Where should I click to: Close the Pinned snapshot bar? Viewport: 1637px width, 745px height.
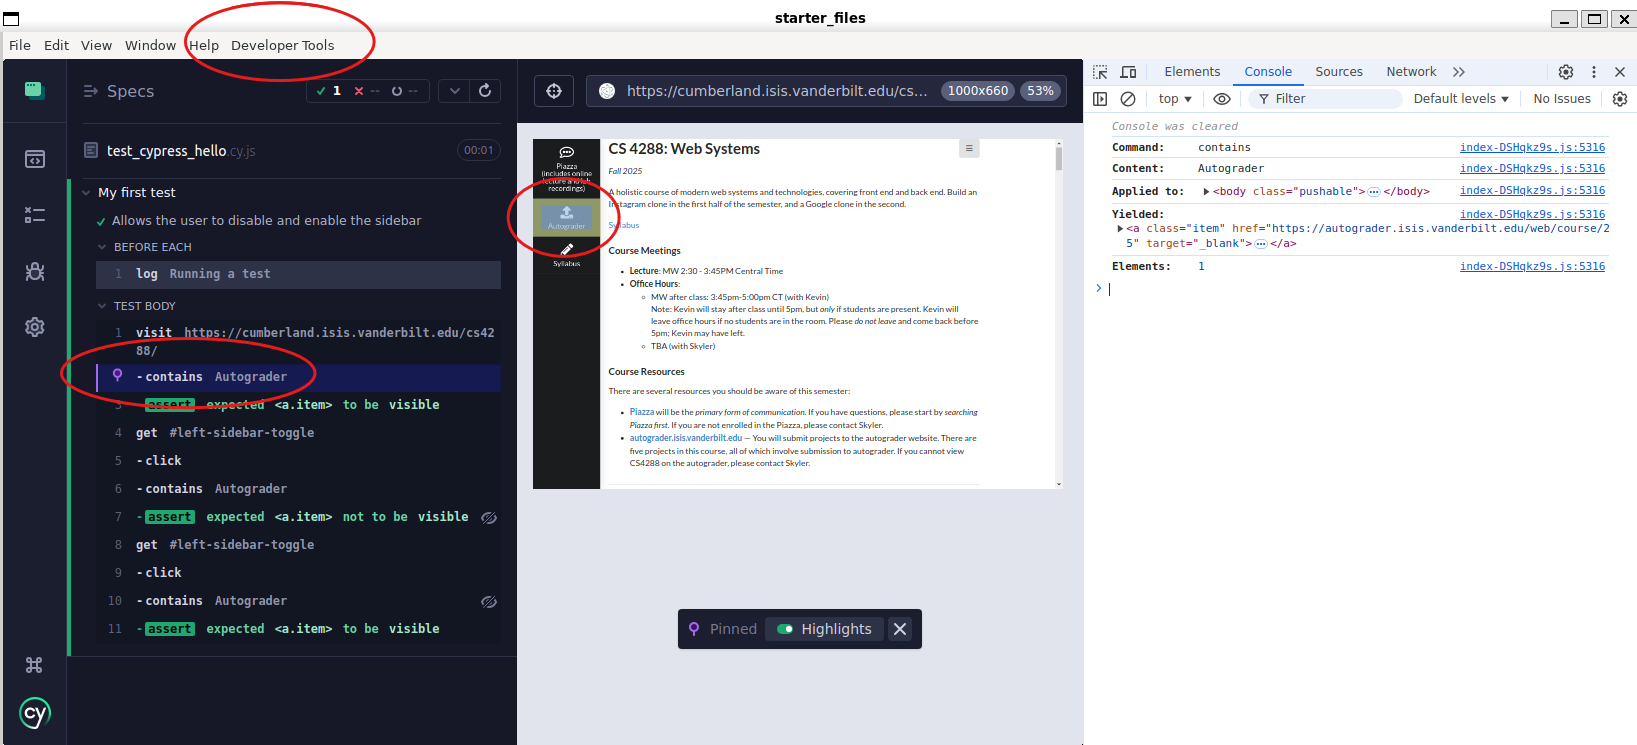click(900, 629)
